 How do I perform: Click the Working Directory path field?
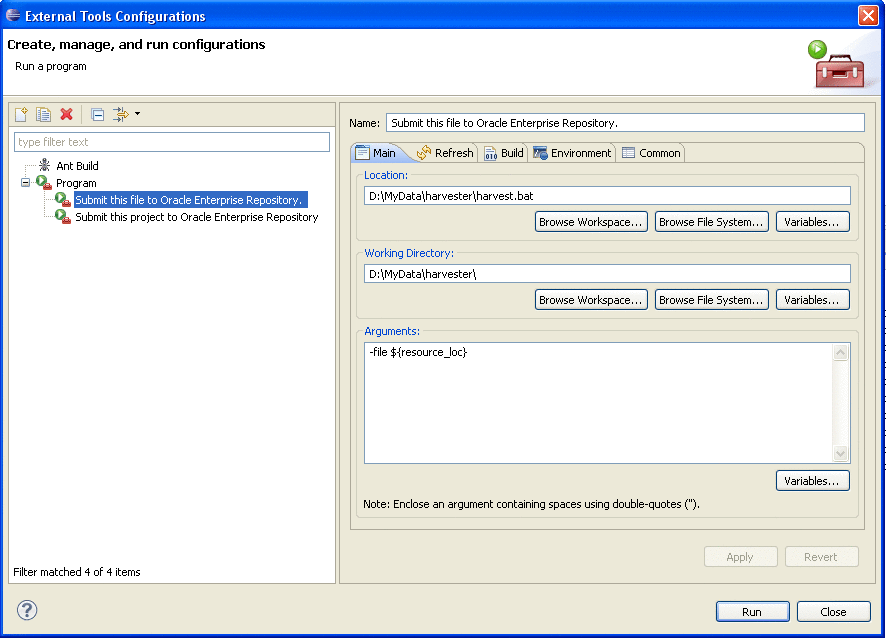coord(607,274)
